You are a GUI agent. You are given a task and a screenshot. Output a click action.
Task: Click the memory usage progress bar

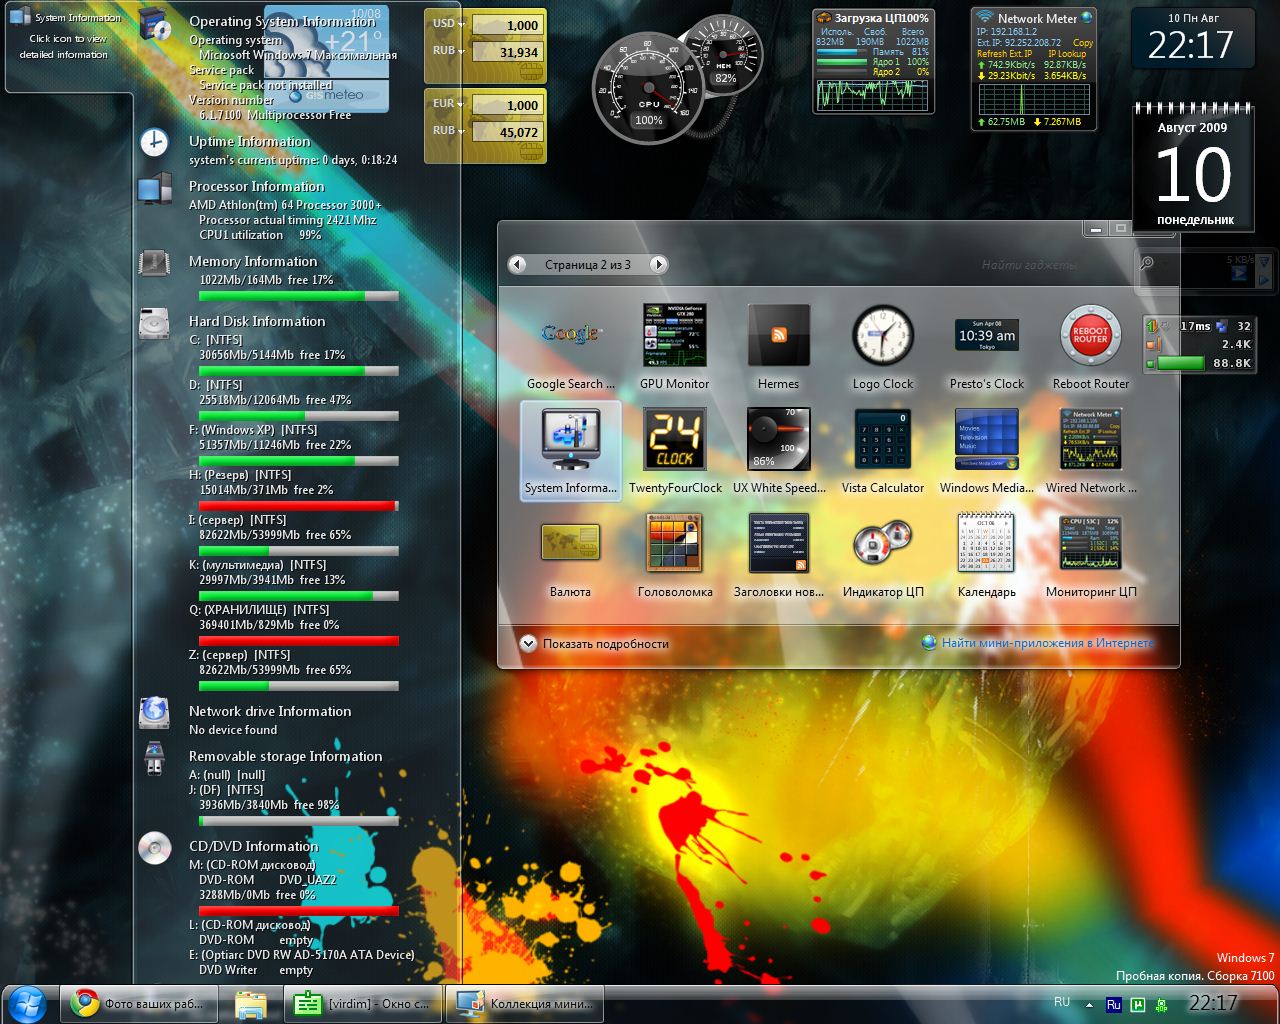299,296
